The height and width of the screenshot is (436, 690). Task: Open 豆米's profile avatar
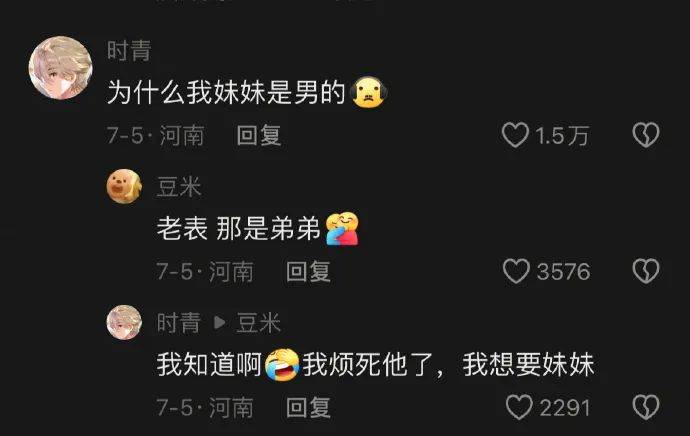[124, 186]
